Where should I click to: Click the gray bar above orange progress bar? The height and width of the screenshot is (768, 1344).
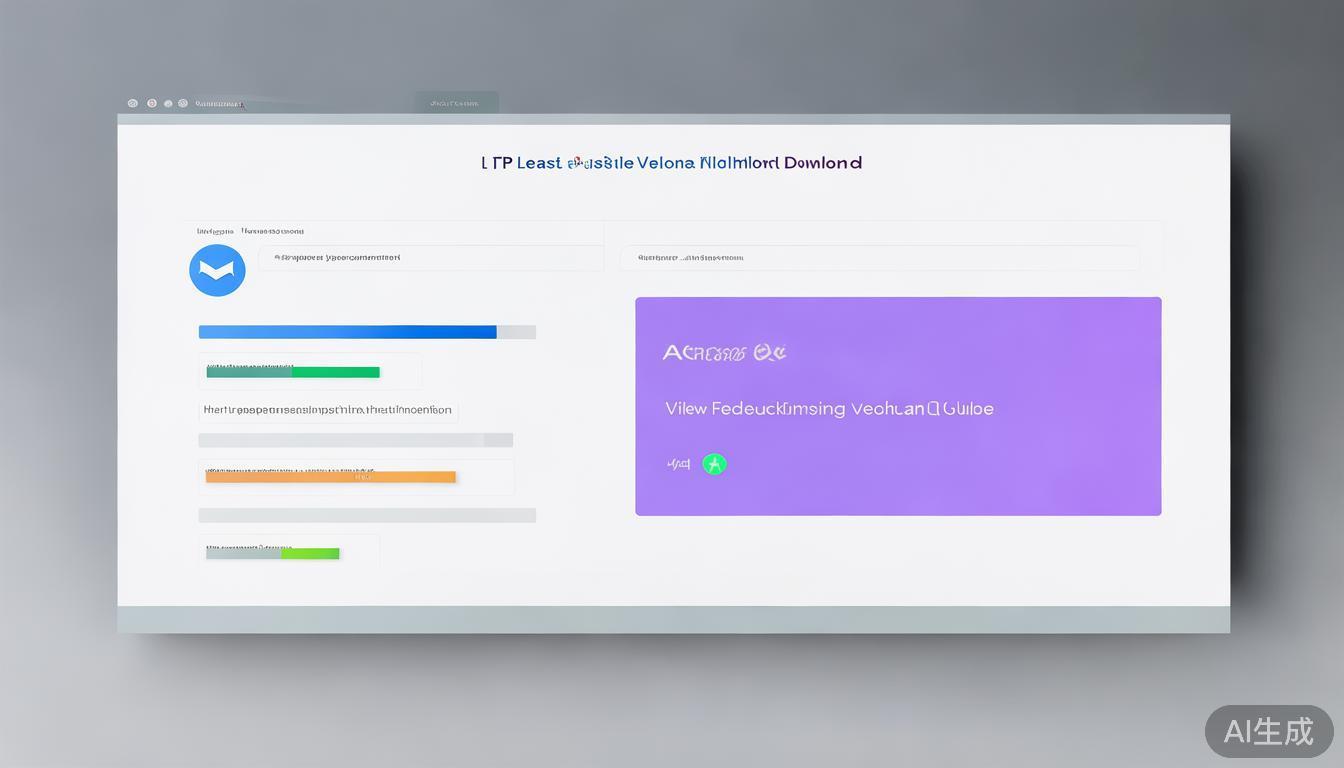tap(355, 440)
